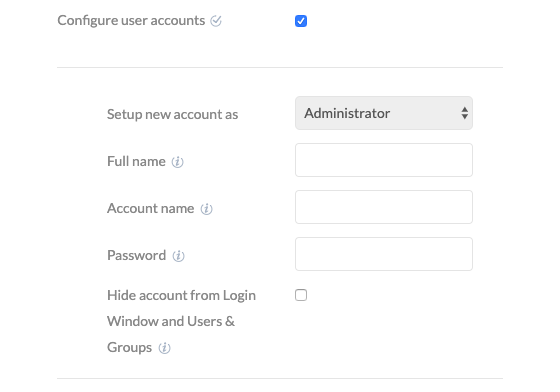Open the Setup new account as dropdown
The width and height of the screenshot is (560, 392).
(384, 113)
